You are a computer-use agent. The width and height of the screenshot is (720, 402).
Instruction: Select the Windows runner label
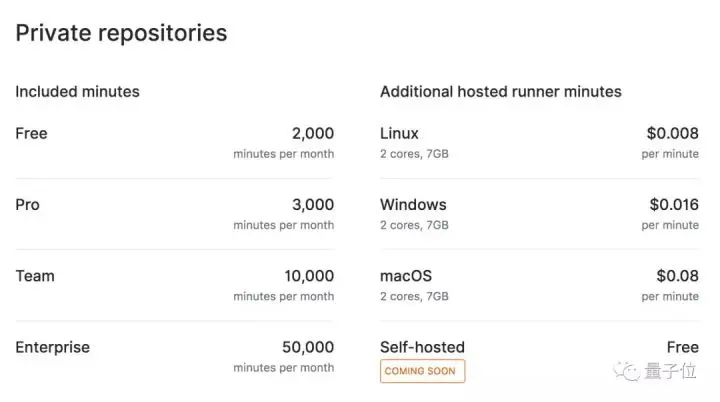coord(413,204)
